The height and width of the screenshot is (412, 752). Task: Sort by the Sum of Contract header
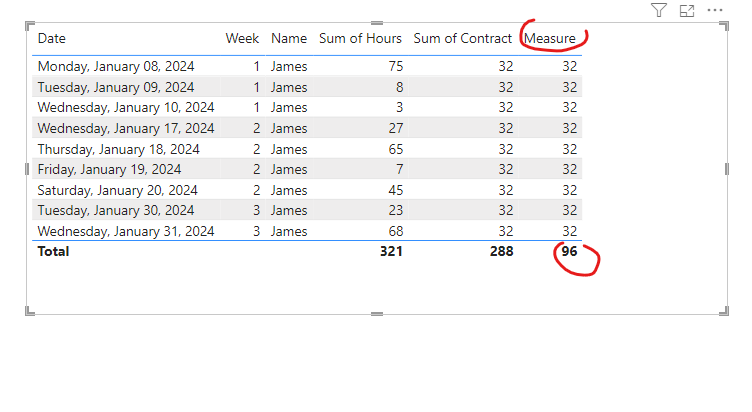[x=462, y=38]
